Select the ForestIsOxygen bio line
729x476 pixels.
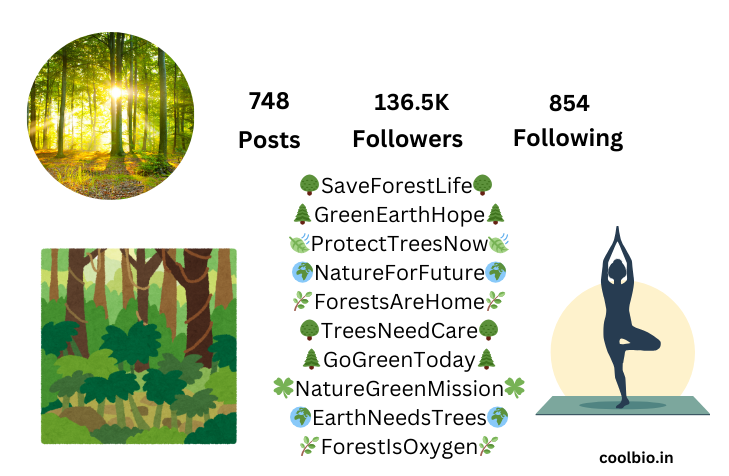click(399, 446)
